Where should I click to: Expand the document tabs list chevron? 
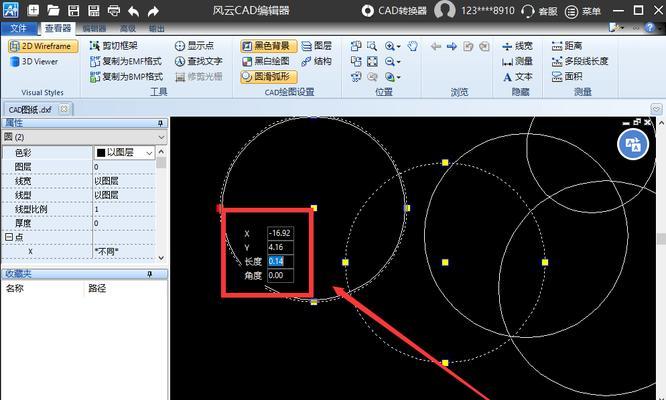pyautogui.click(x=656, y=109)
